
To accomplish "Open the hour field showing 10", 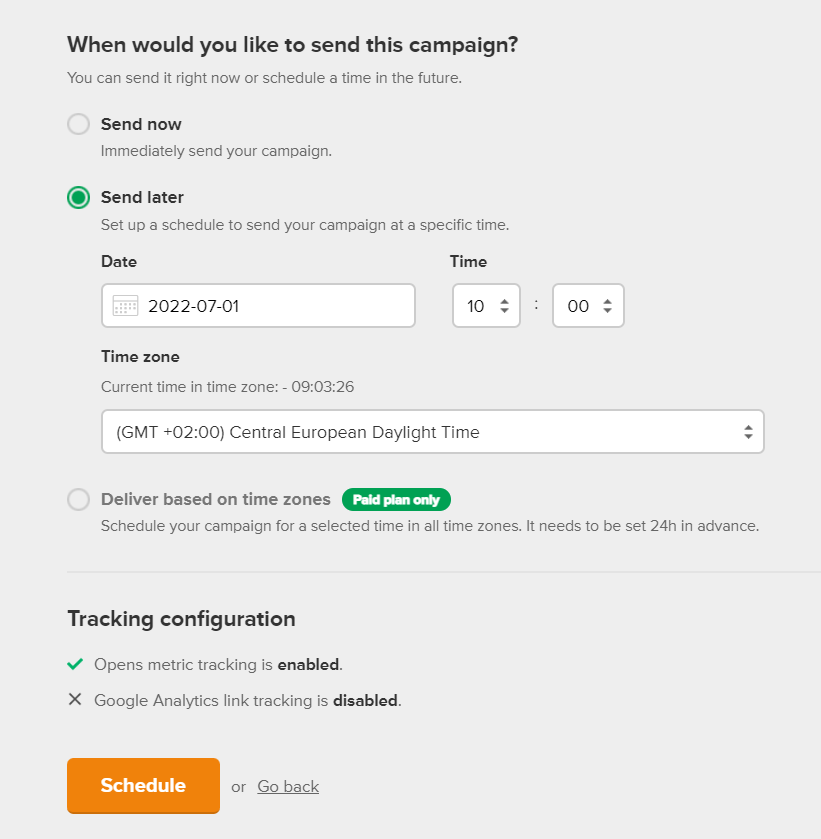I will [486, 306].
